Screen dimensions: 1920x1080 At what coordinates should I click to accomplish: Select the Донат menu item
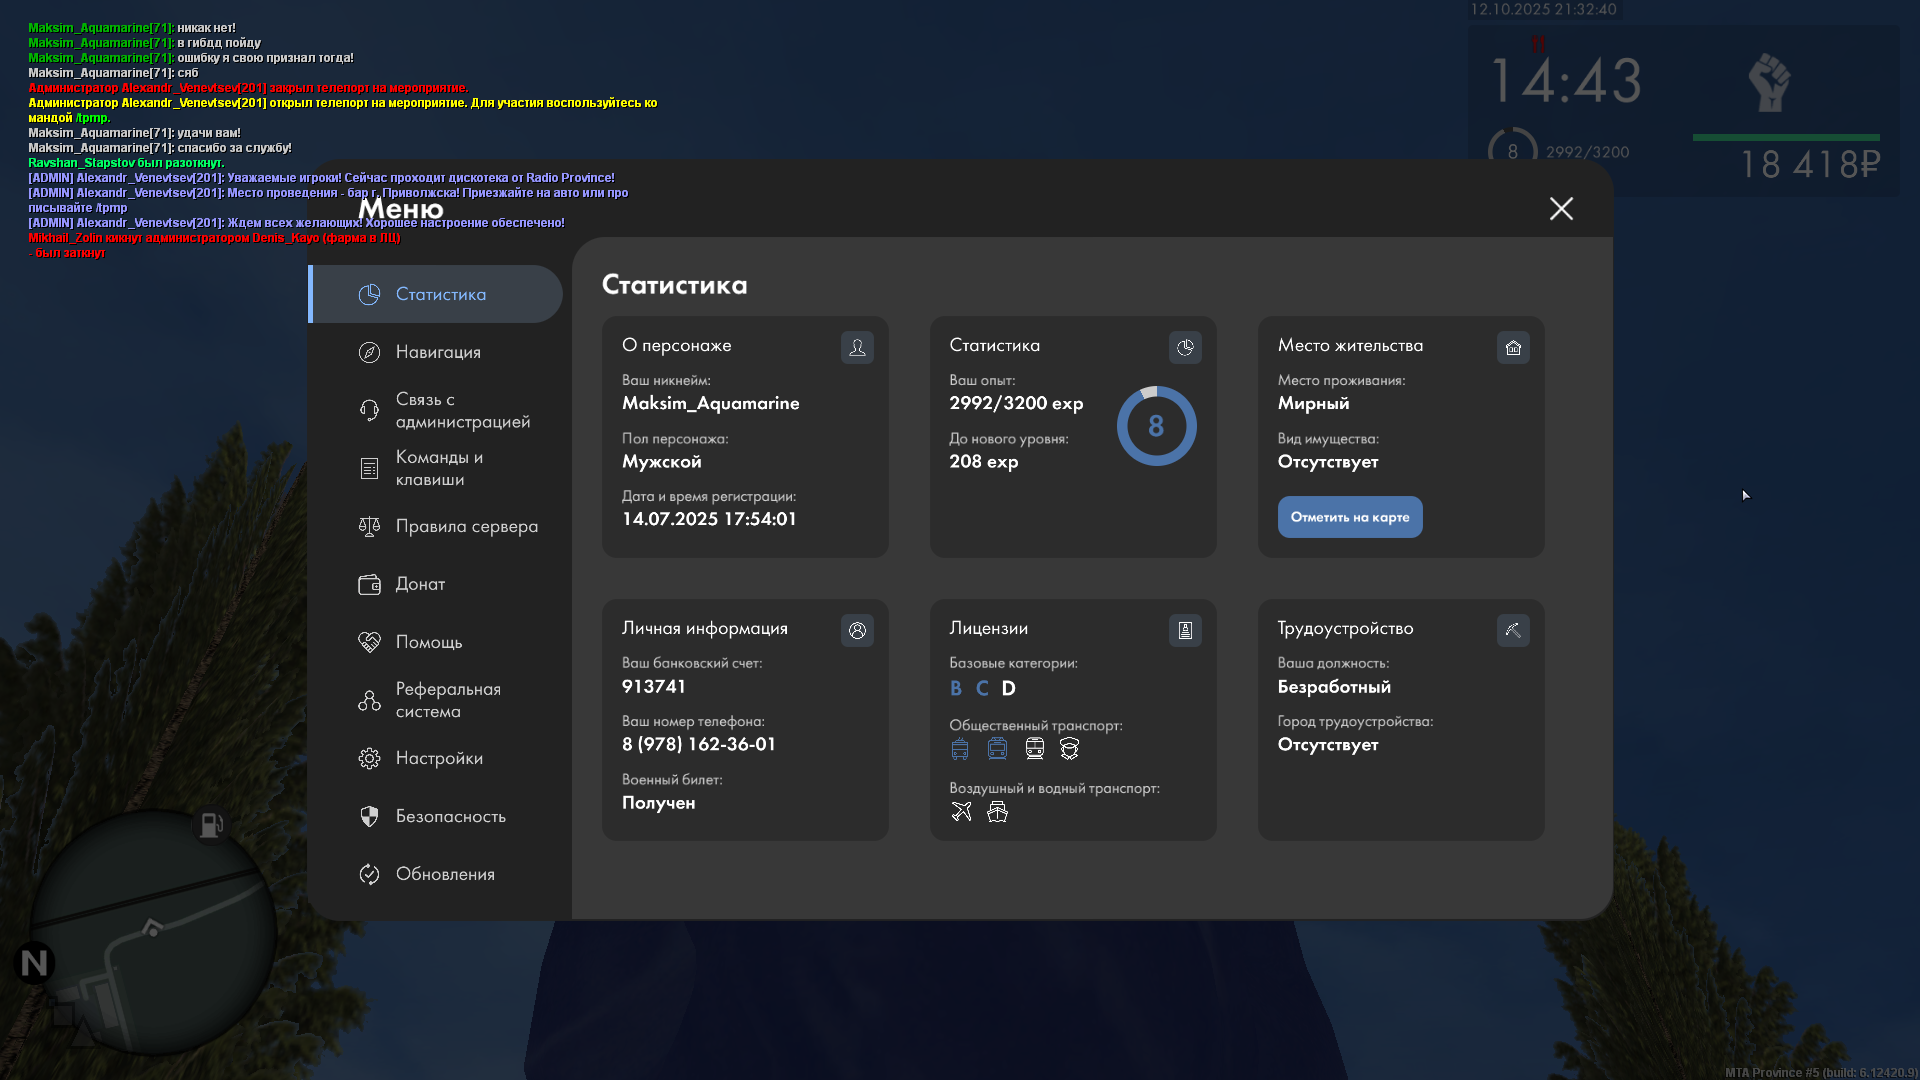[420, 584]
